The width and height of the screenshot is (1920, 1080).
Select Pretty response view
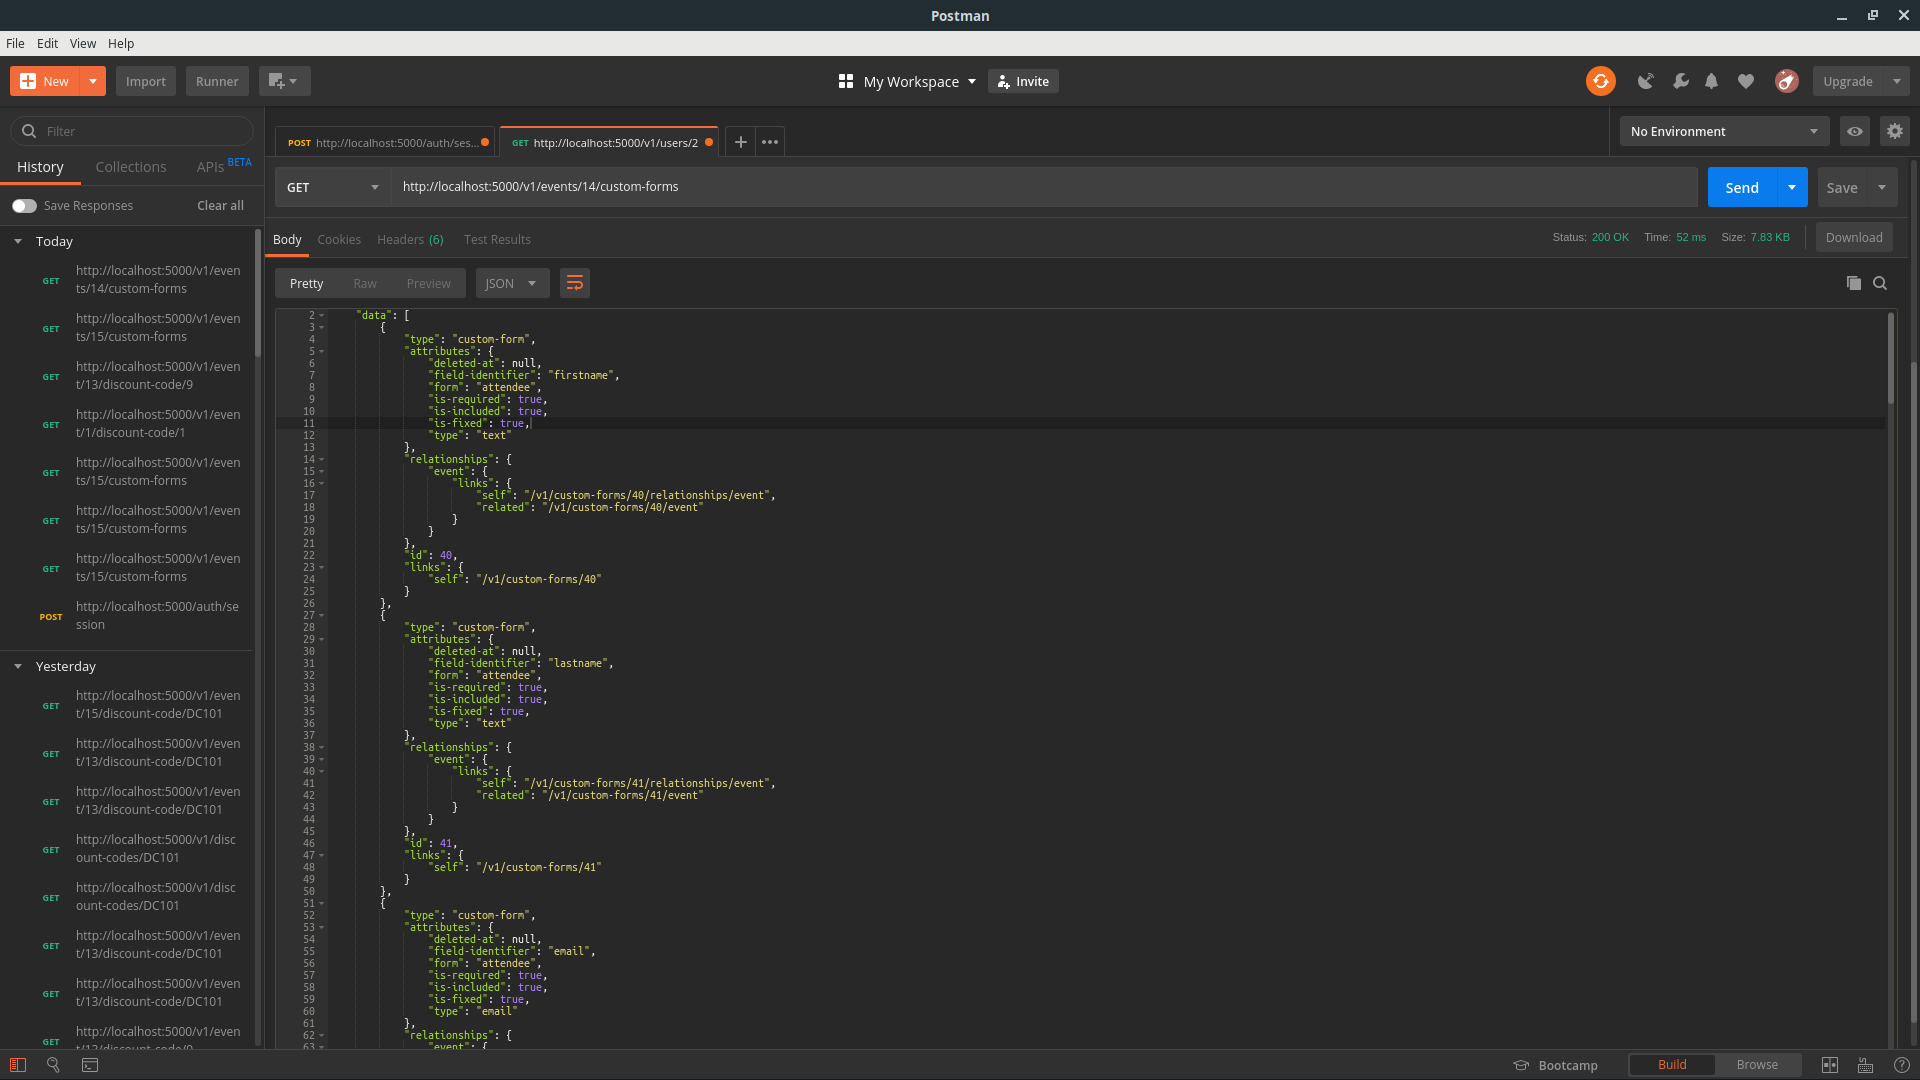click(306, 283)
